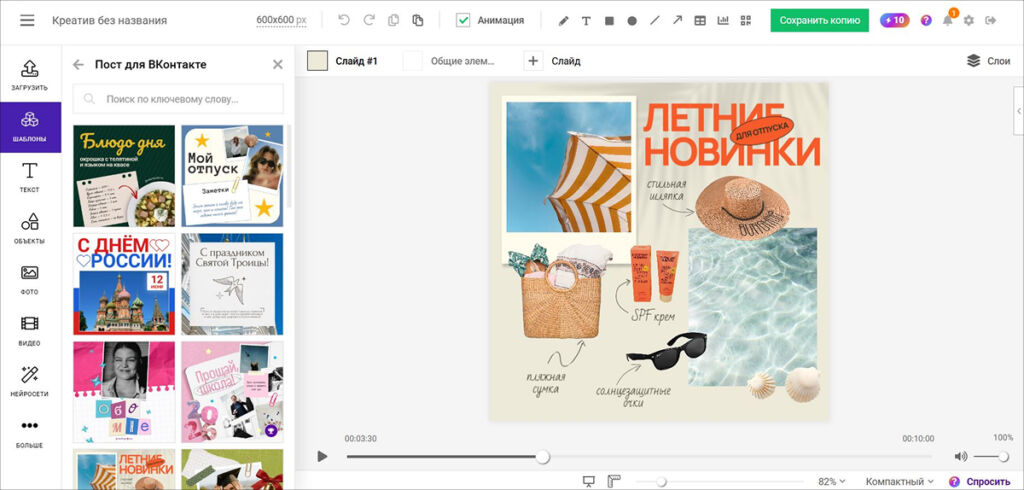Select the Слайд #1 tab
This screenshot has height=490, width=1024.
(357, 61)
